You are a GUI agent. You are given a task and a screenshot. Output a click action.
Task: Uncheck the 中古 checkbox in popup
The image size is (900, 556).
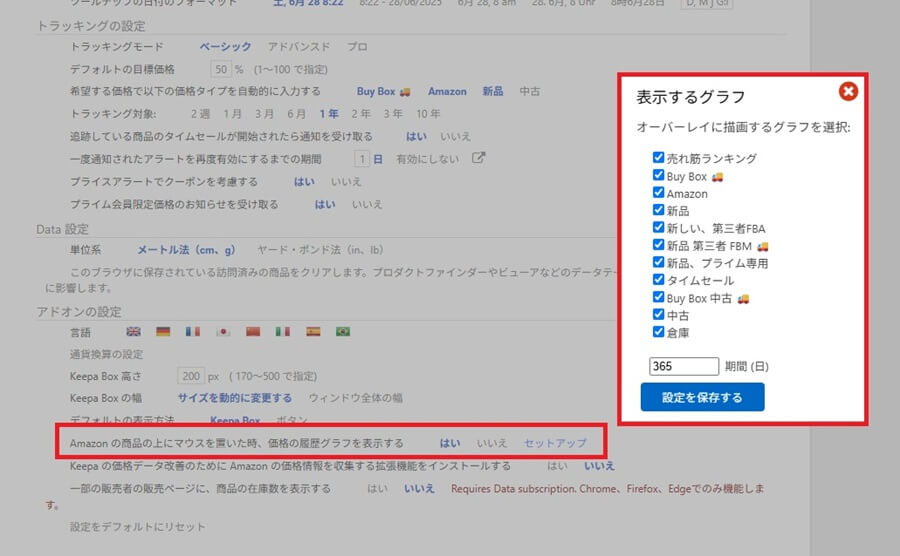658,314
